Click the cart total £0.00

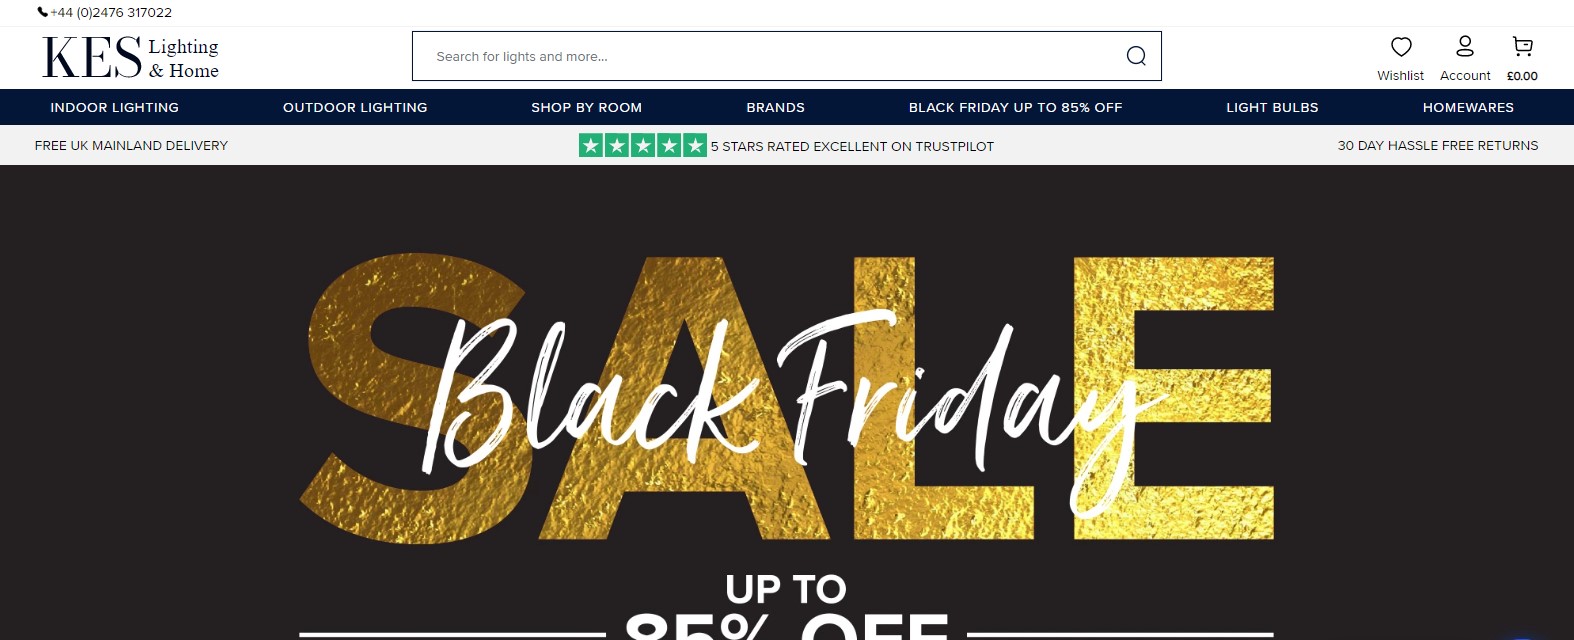[x=1522, y=76]
